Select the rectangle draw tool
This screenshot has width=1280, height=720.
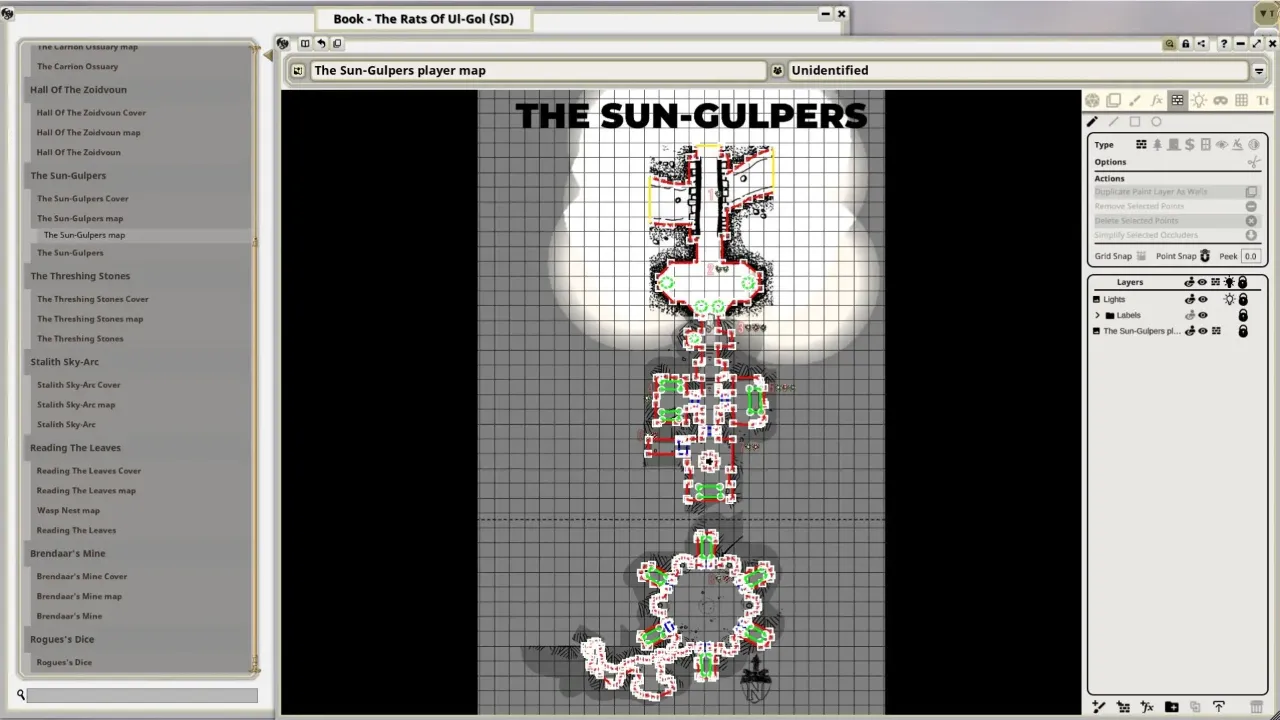[1135, 122]
